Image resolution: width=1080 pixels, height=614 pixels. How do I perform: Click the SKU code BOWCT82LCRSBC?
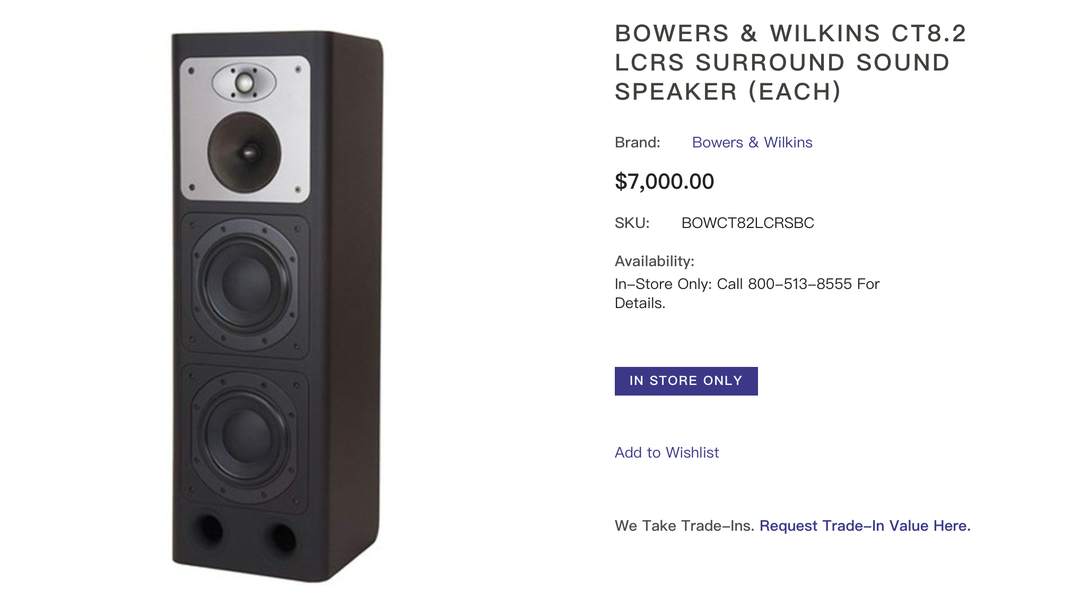[747, 223]
